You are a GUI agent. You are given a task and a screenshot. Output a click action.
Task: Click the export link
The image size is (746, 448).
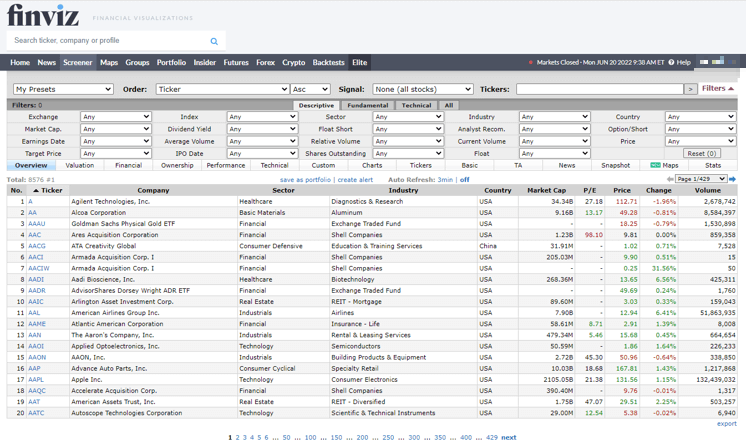pyautogui.click(x=726, y=424)
